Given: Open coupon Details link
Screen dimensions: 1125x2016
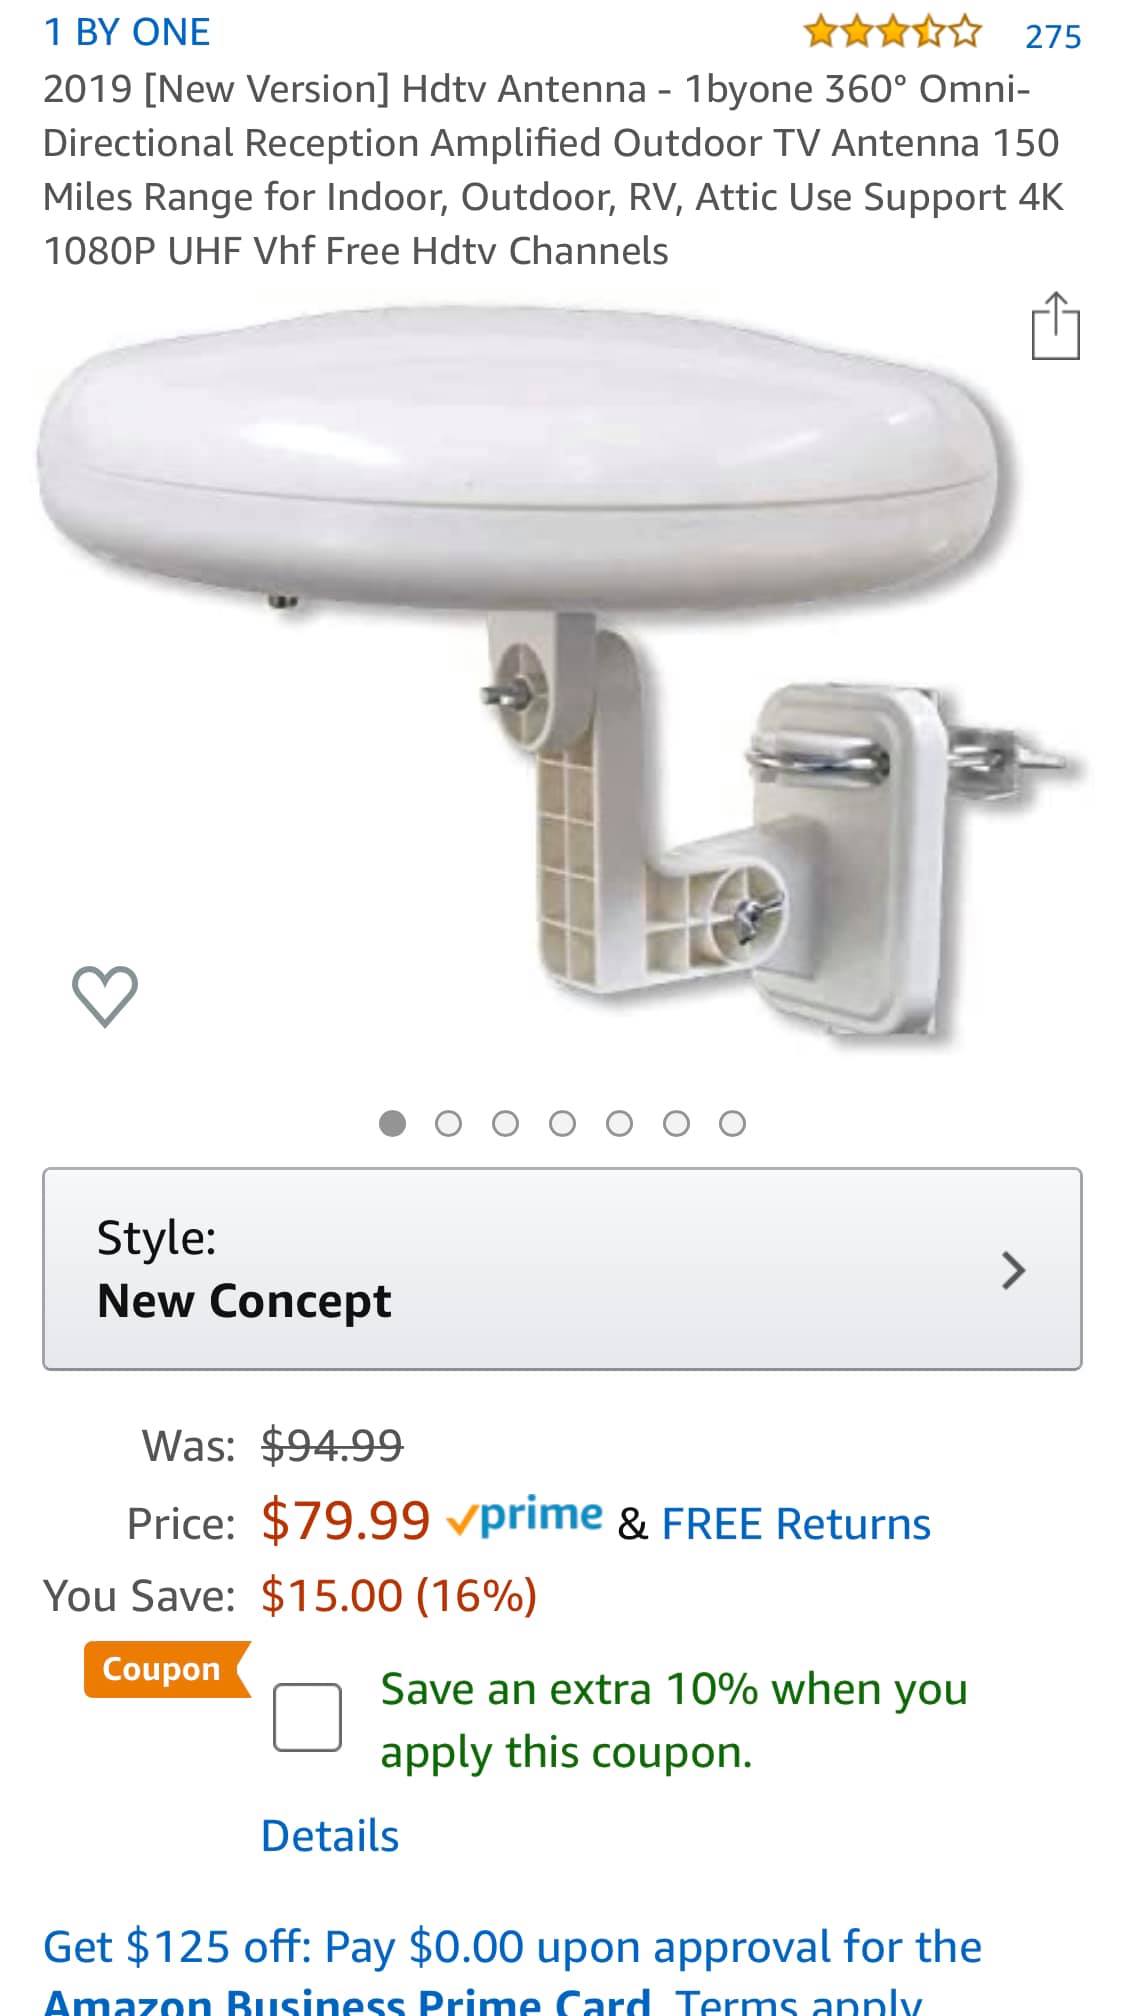Looking at the screenshot, I should 330,1836.
